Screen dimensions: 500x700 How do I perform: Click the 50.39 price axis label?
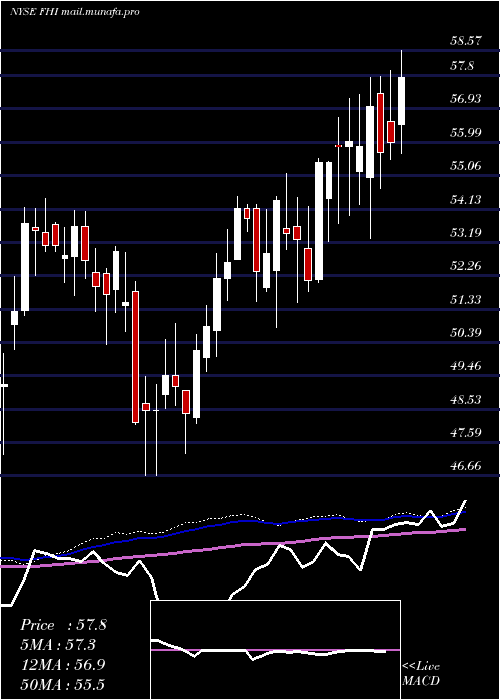tap(465, 333)
